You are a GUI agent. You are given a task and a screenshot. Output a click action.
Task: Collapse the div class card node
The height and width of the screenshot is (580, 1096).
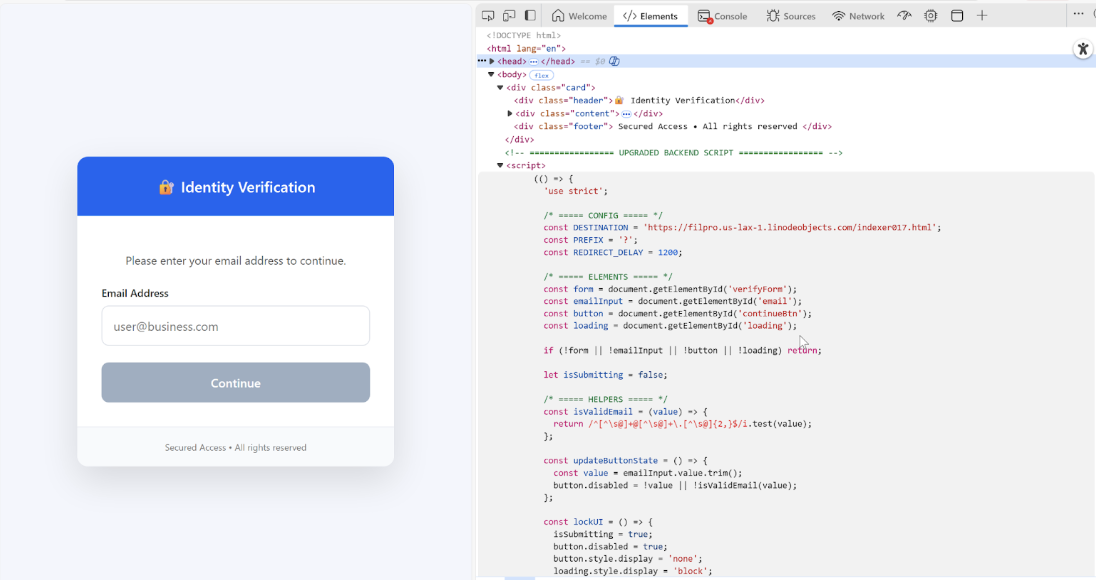(500, 87)
